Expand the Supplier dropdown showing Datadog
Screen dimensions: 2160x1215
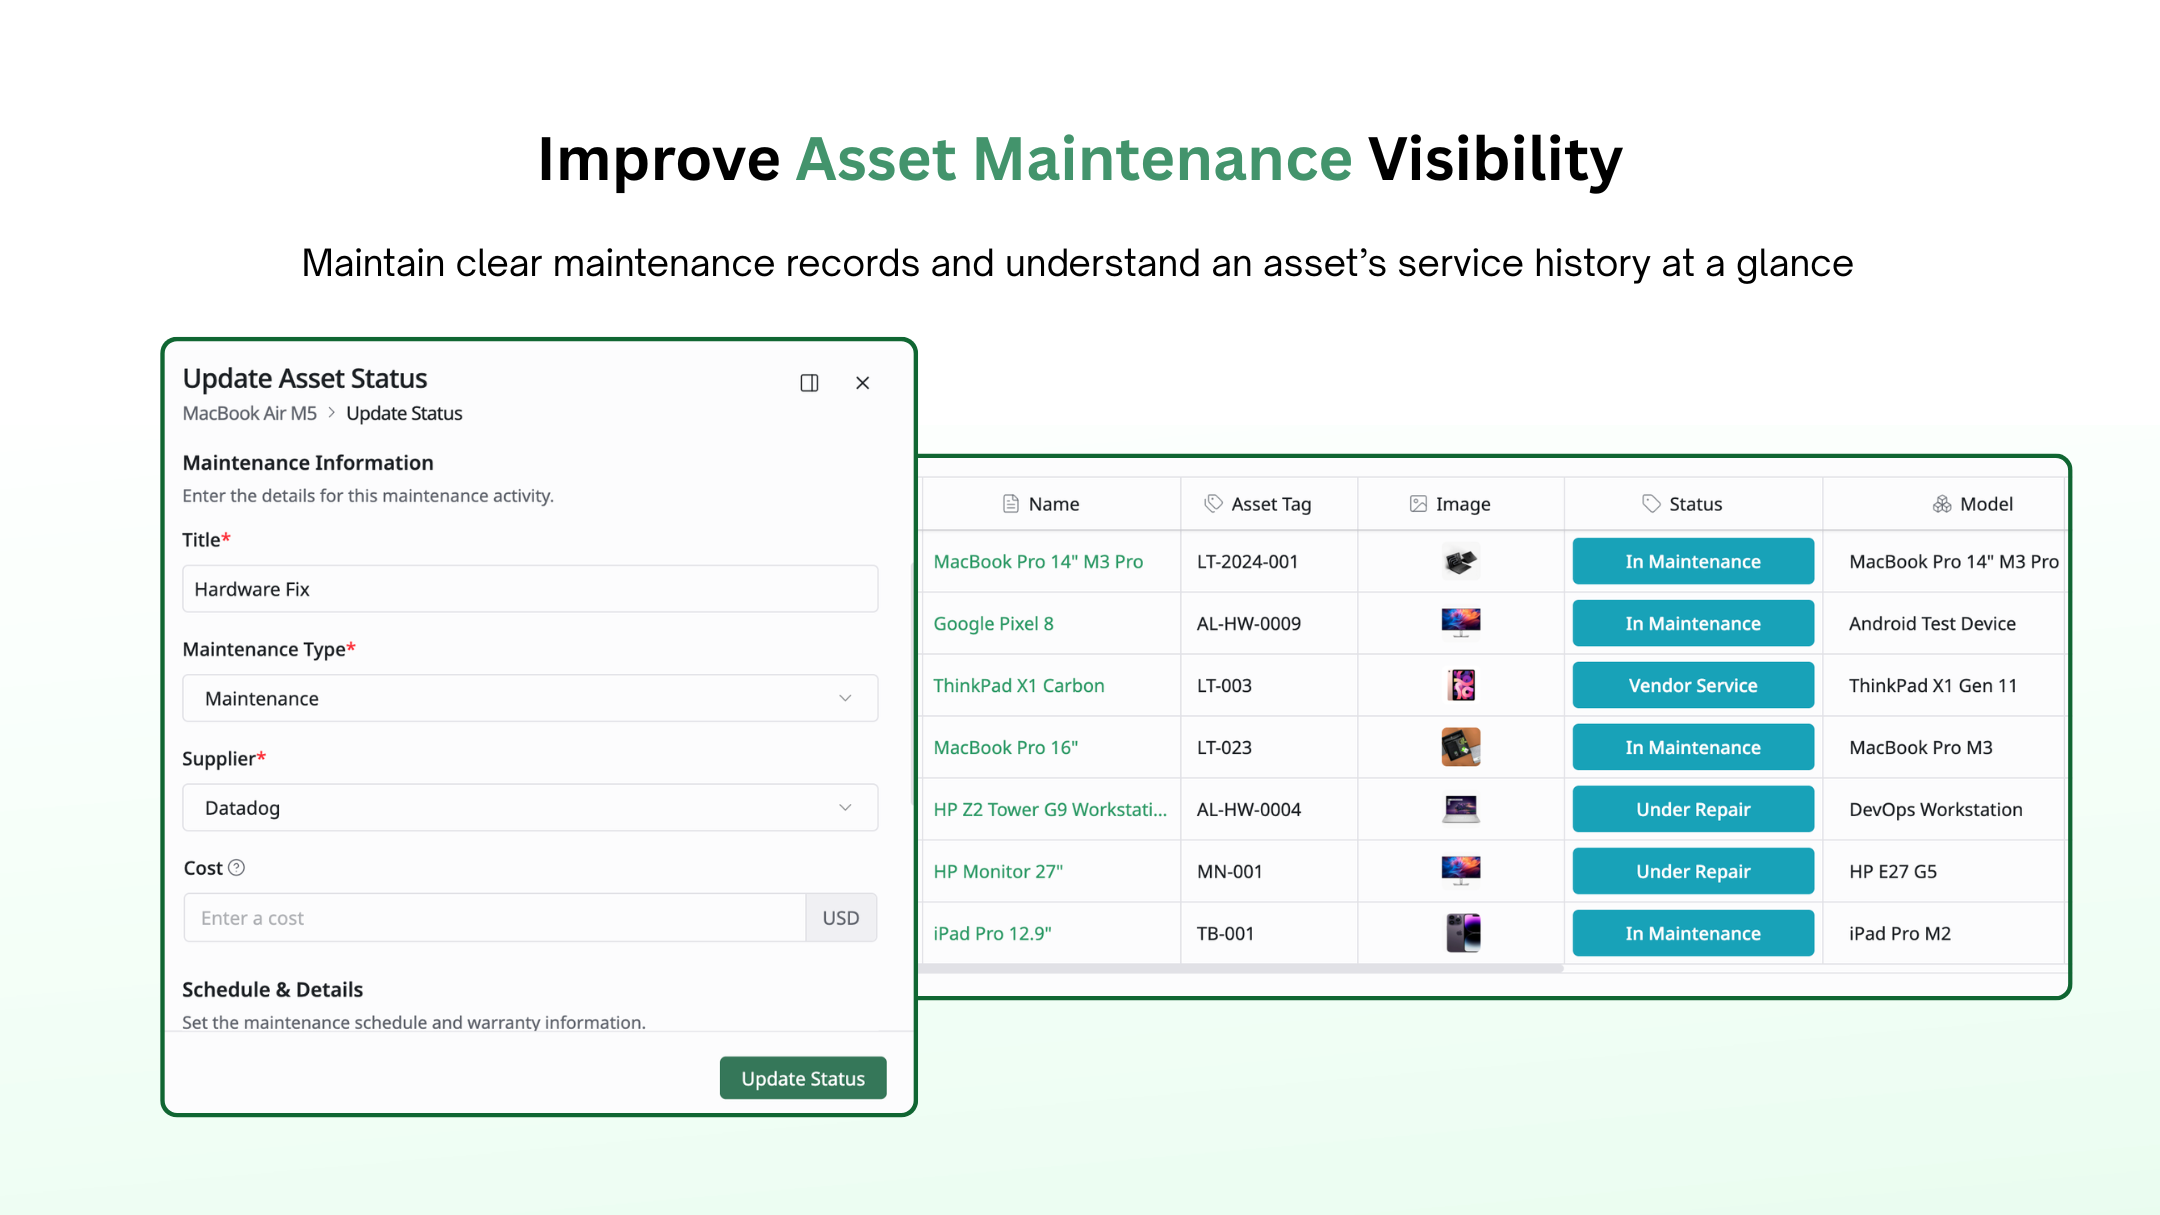(530, 808)
